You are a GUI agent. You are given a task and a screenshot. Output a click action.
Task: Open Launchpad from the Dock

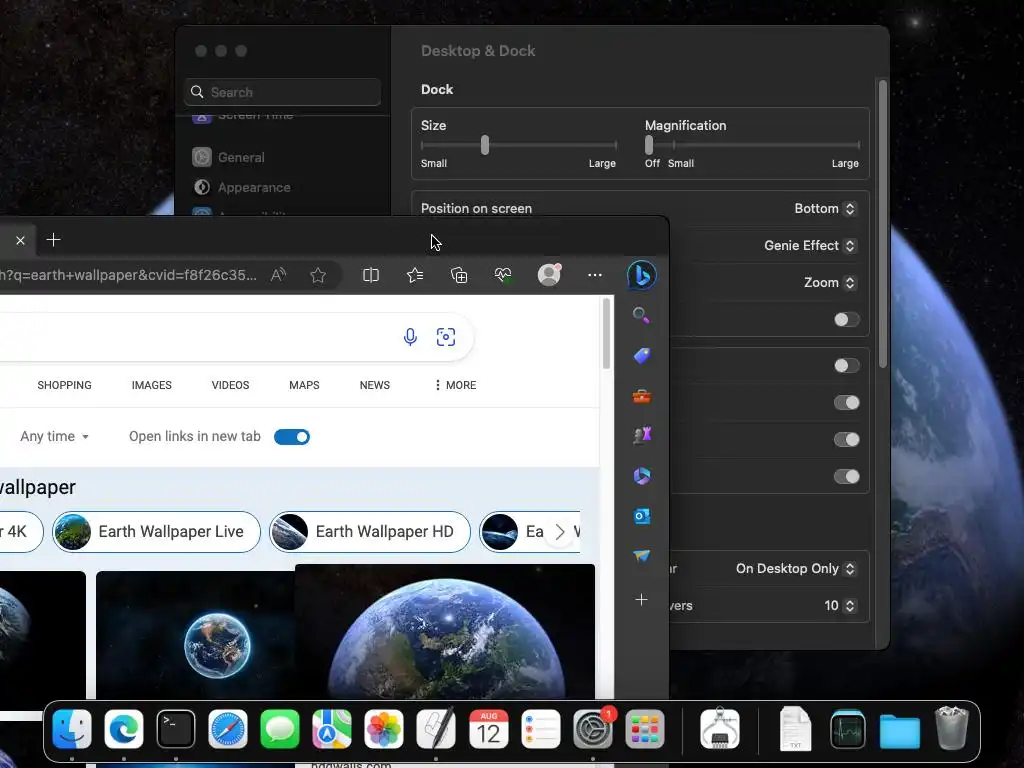point(645,729)
